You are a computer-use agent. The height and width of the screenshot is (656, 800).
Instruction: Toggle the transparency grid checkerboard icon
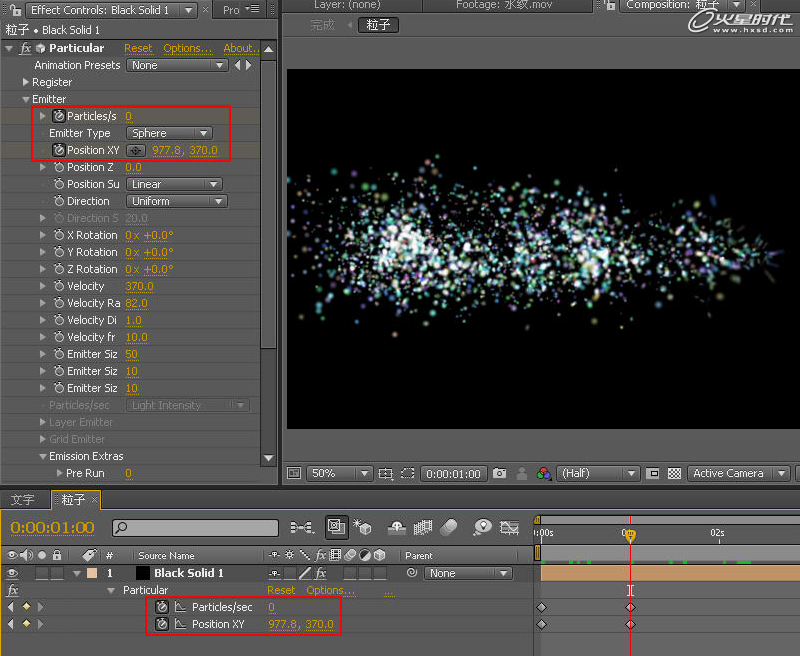(674, 473)
